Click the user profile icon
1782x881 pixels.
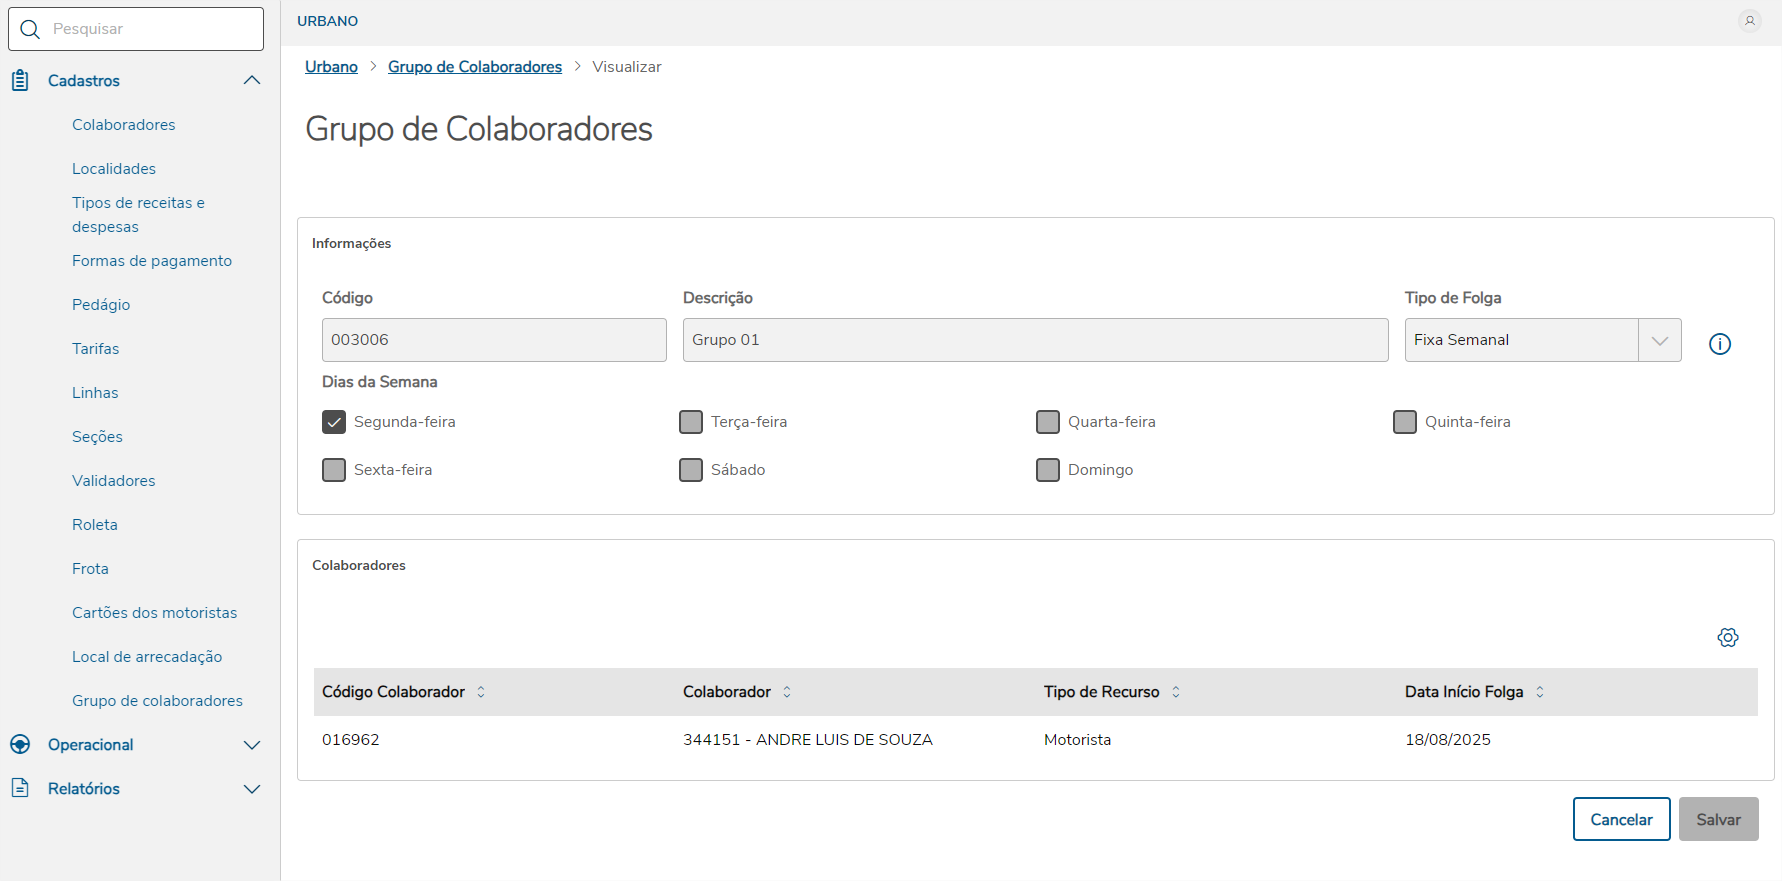[1749, 21]
